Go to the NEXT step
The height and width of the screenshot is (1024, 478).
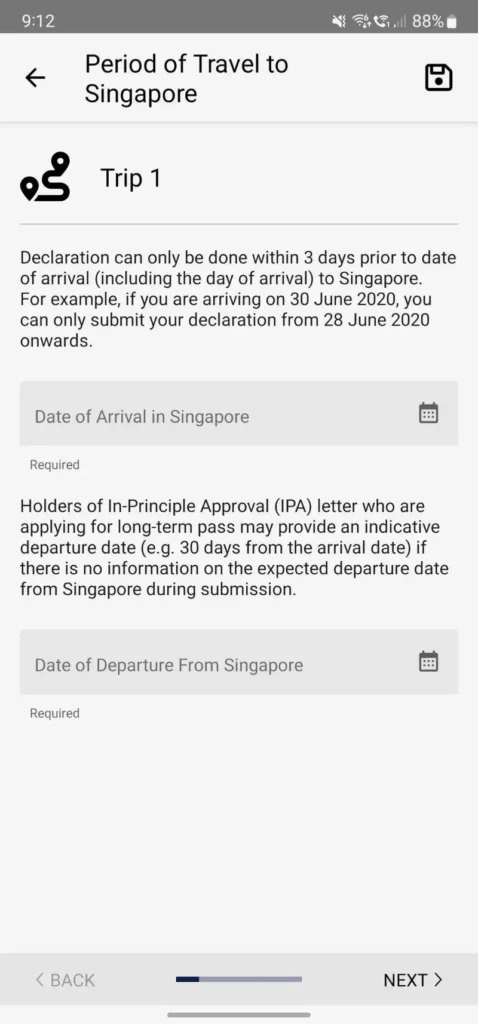click(x=413, y=980)
